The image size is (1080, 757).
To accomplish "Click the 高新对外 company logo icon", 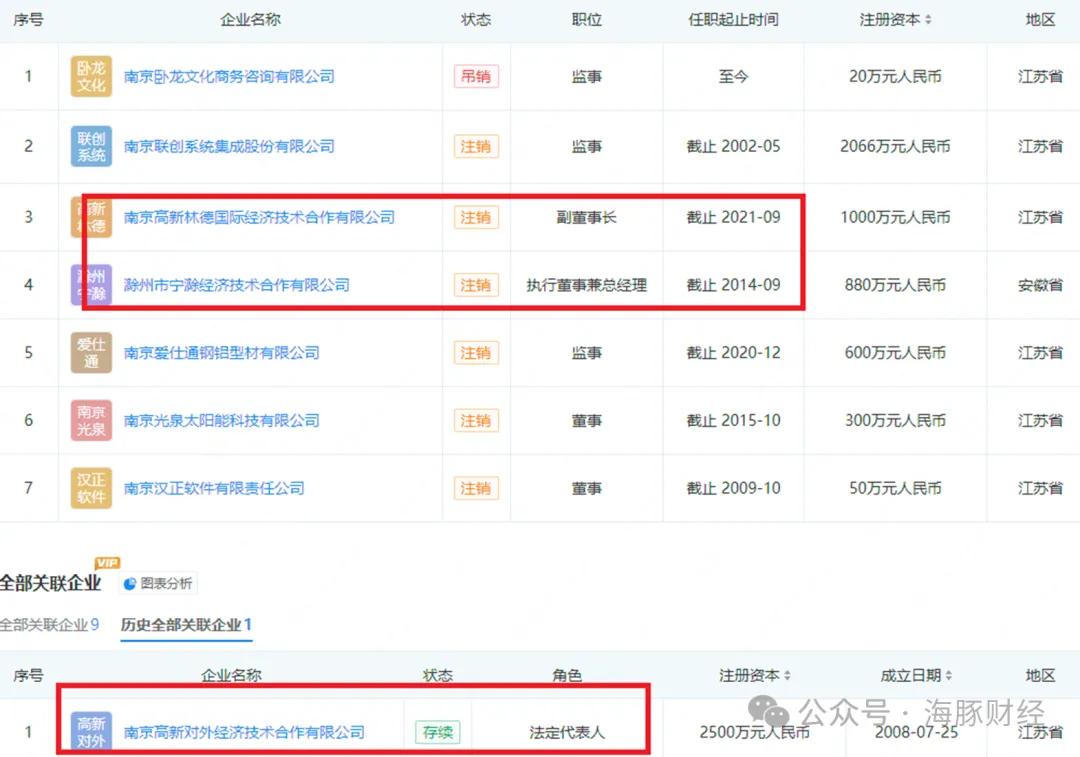I will [x=91, y=732].
